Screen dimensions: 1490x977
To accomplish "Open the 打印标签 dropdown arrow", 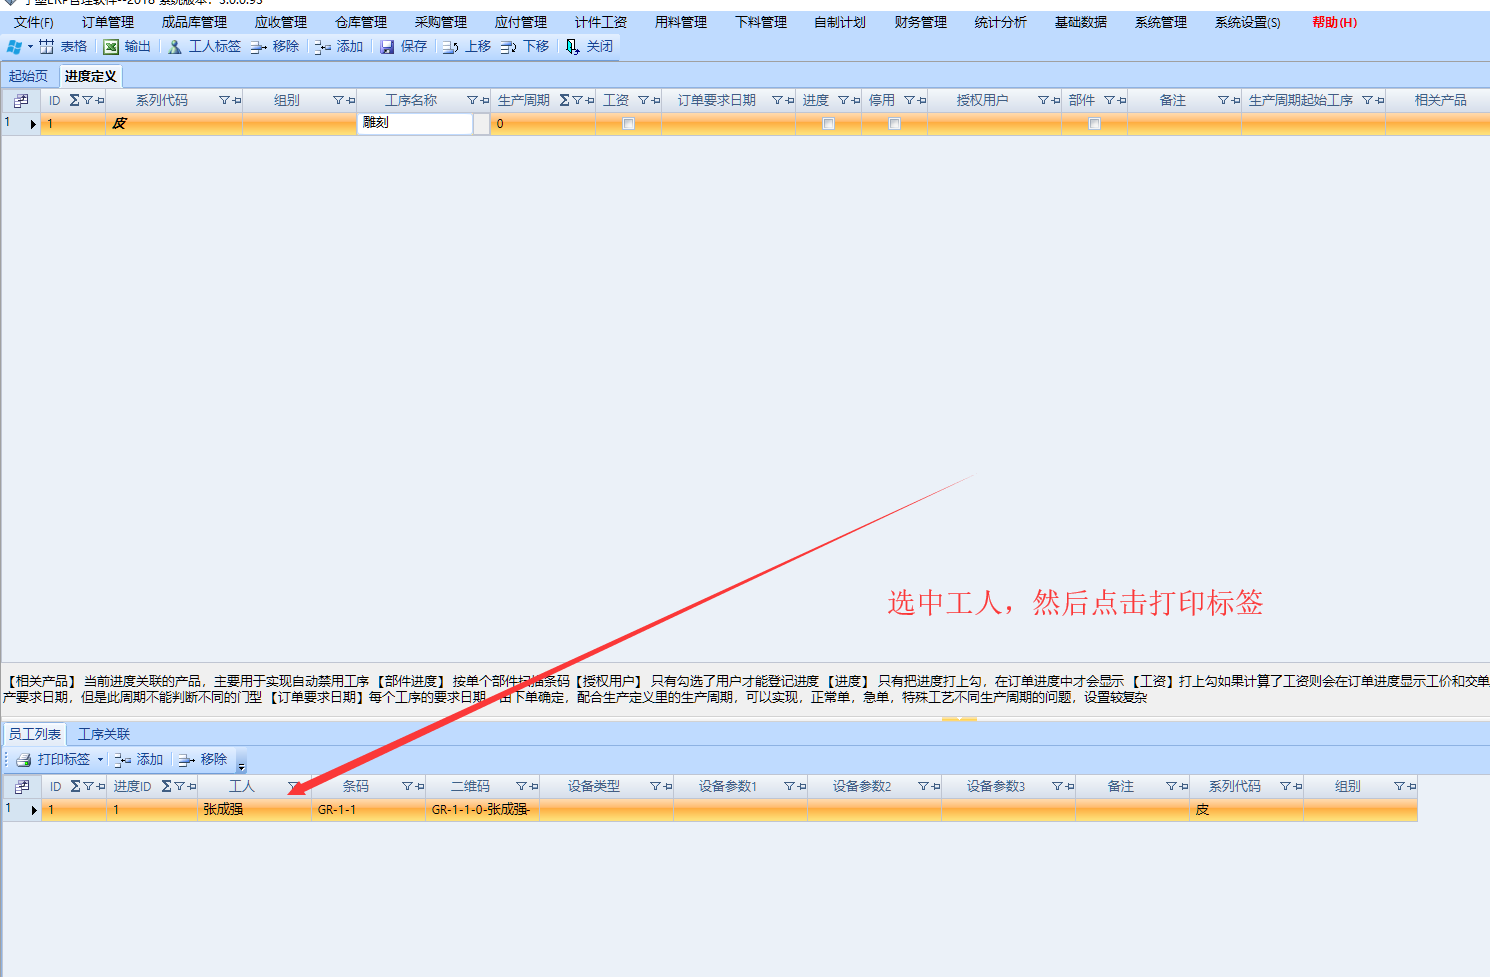I will tap(100, 760).
